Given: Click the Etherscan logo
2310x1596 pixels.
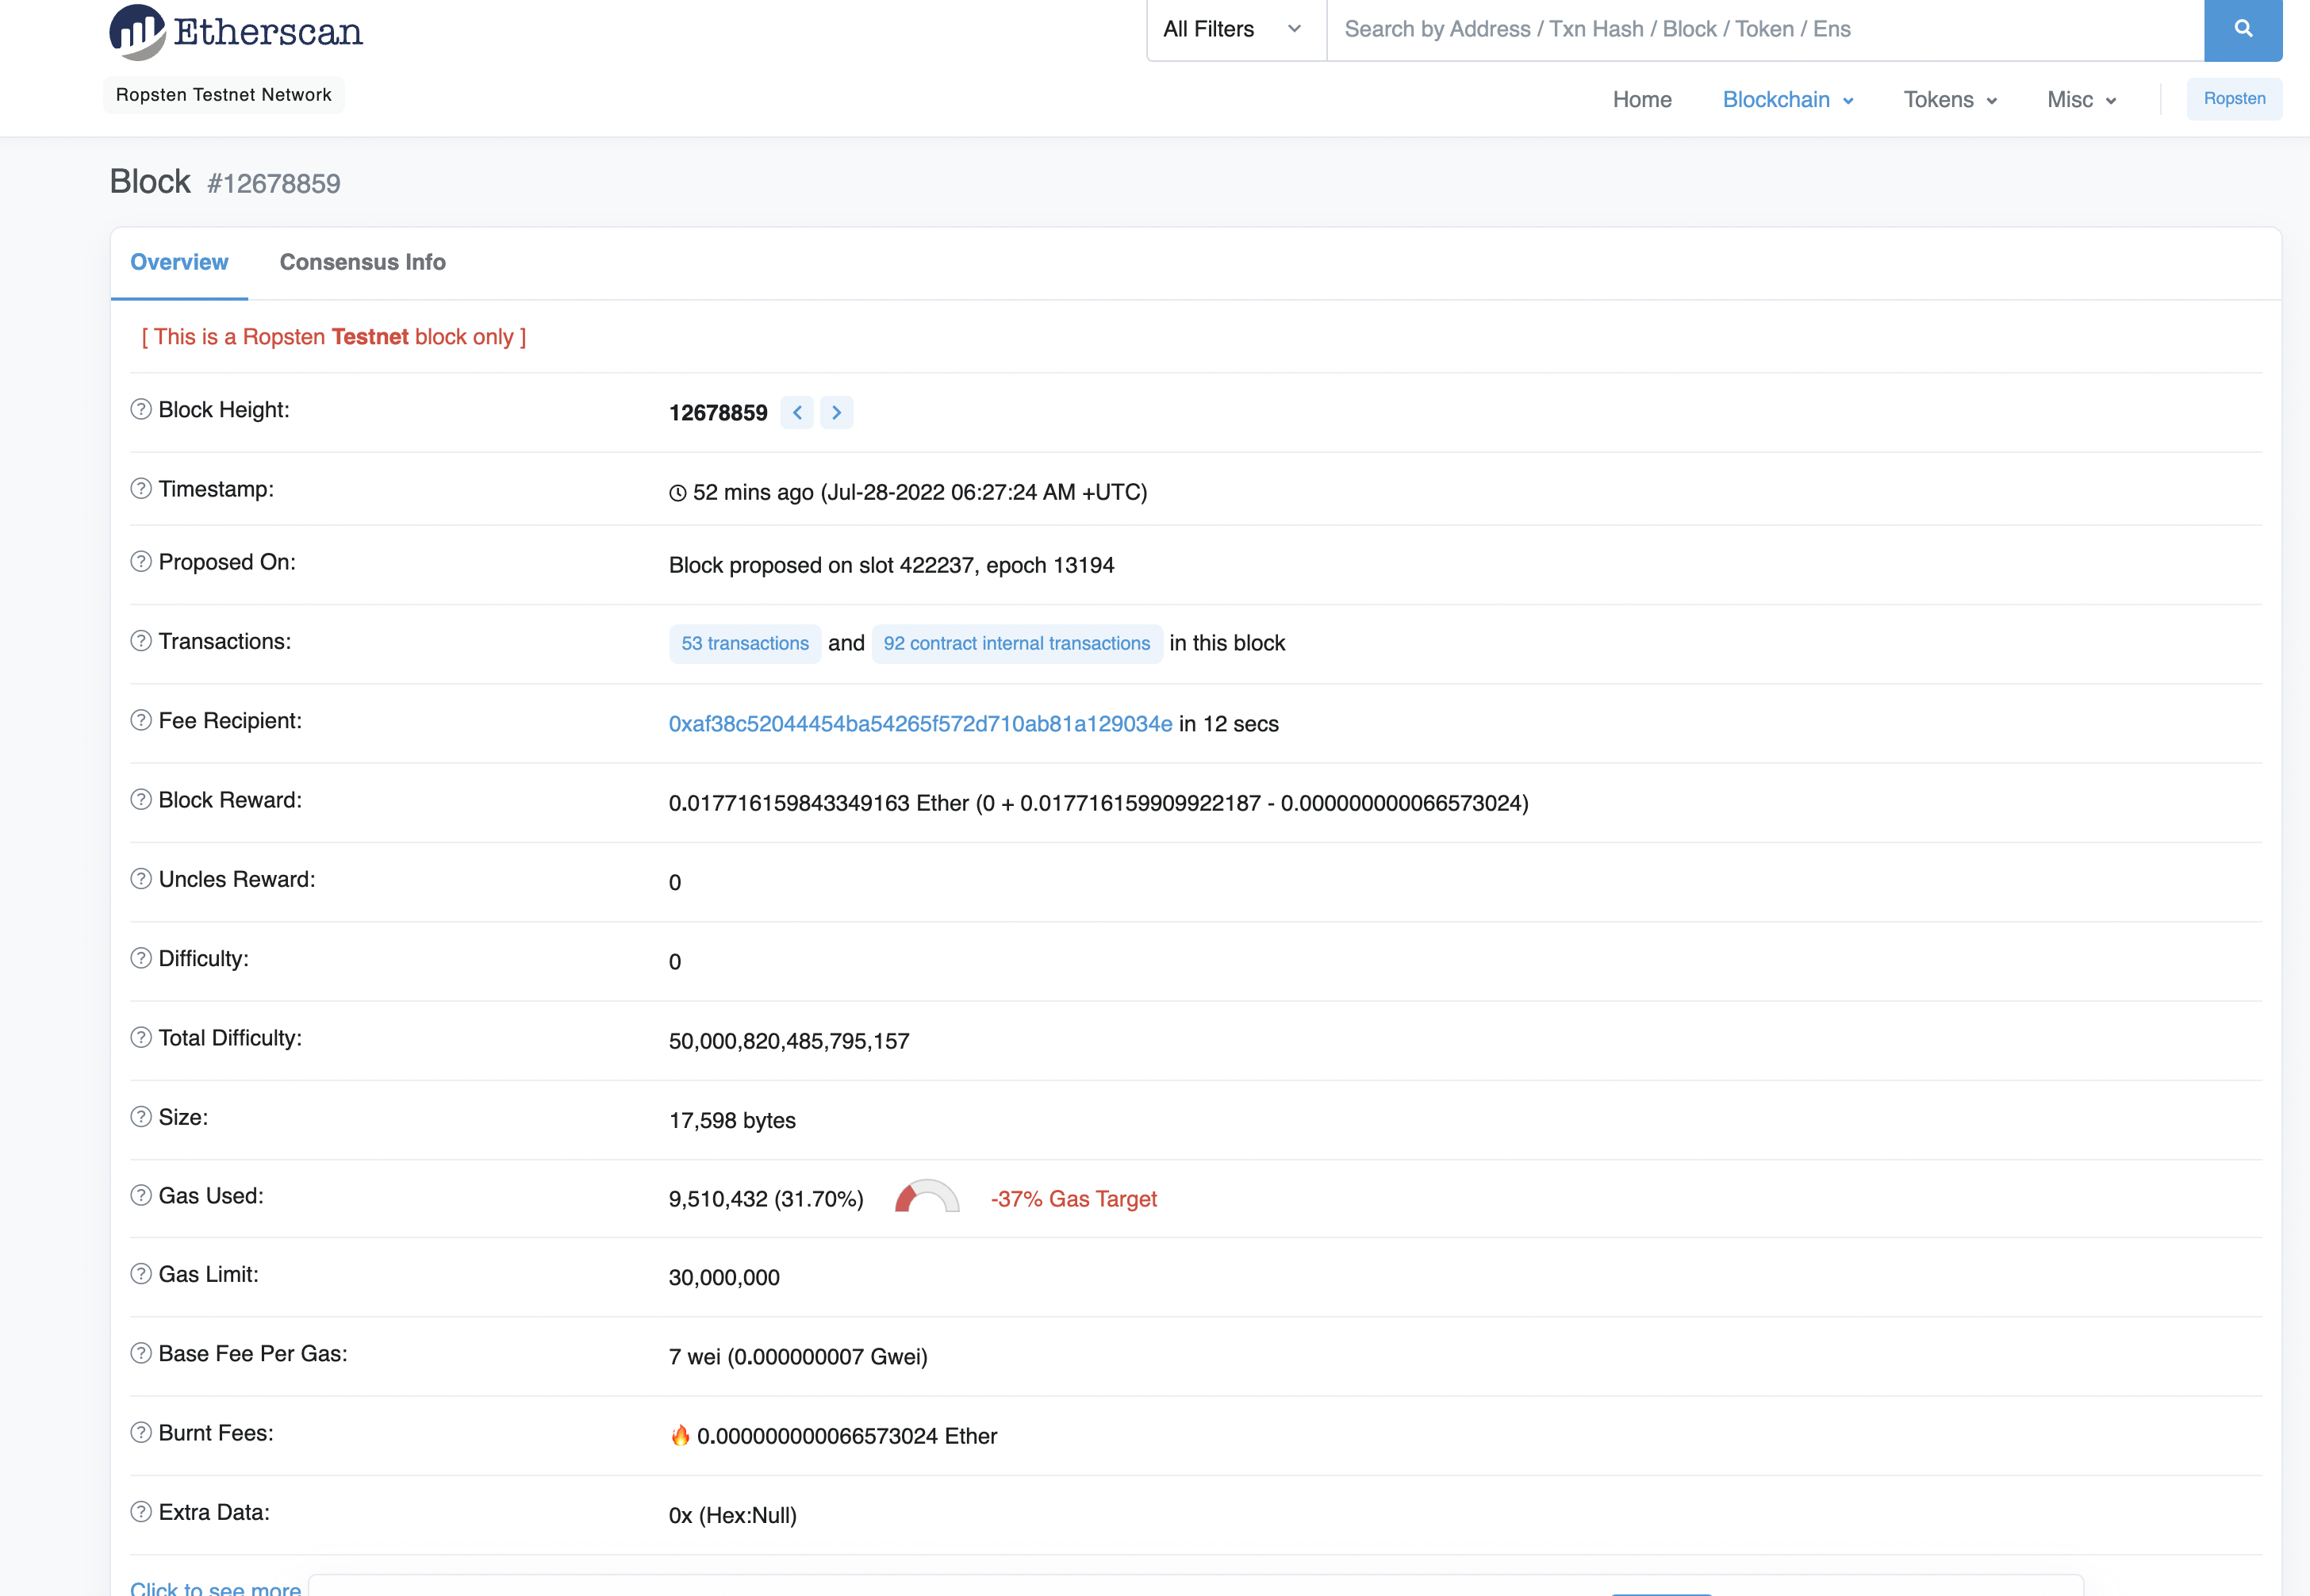Looking at the screenshot, I should [236, 31].
